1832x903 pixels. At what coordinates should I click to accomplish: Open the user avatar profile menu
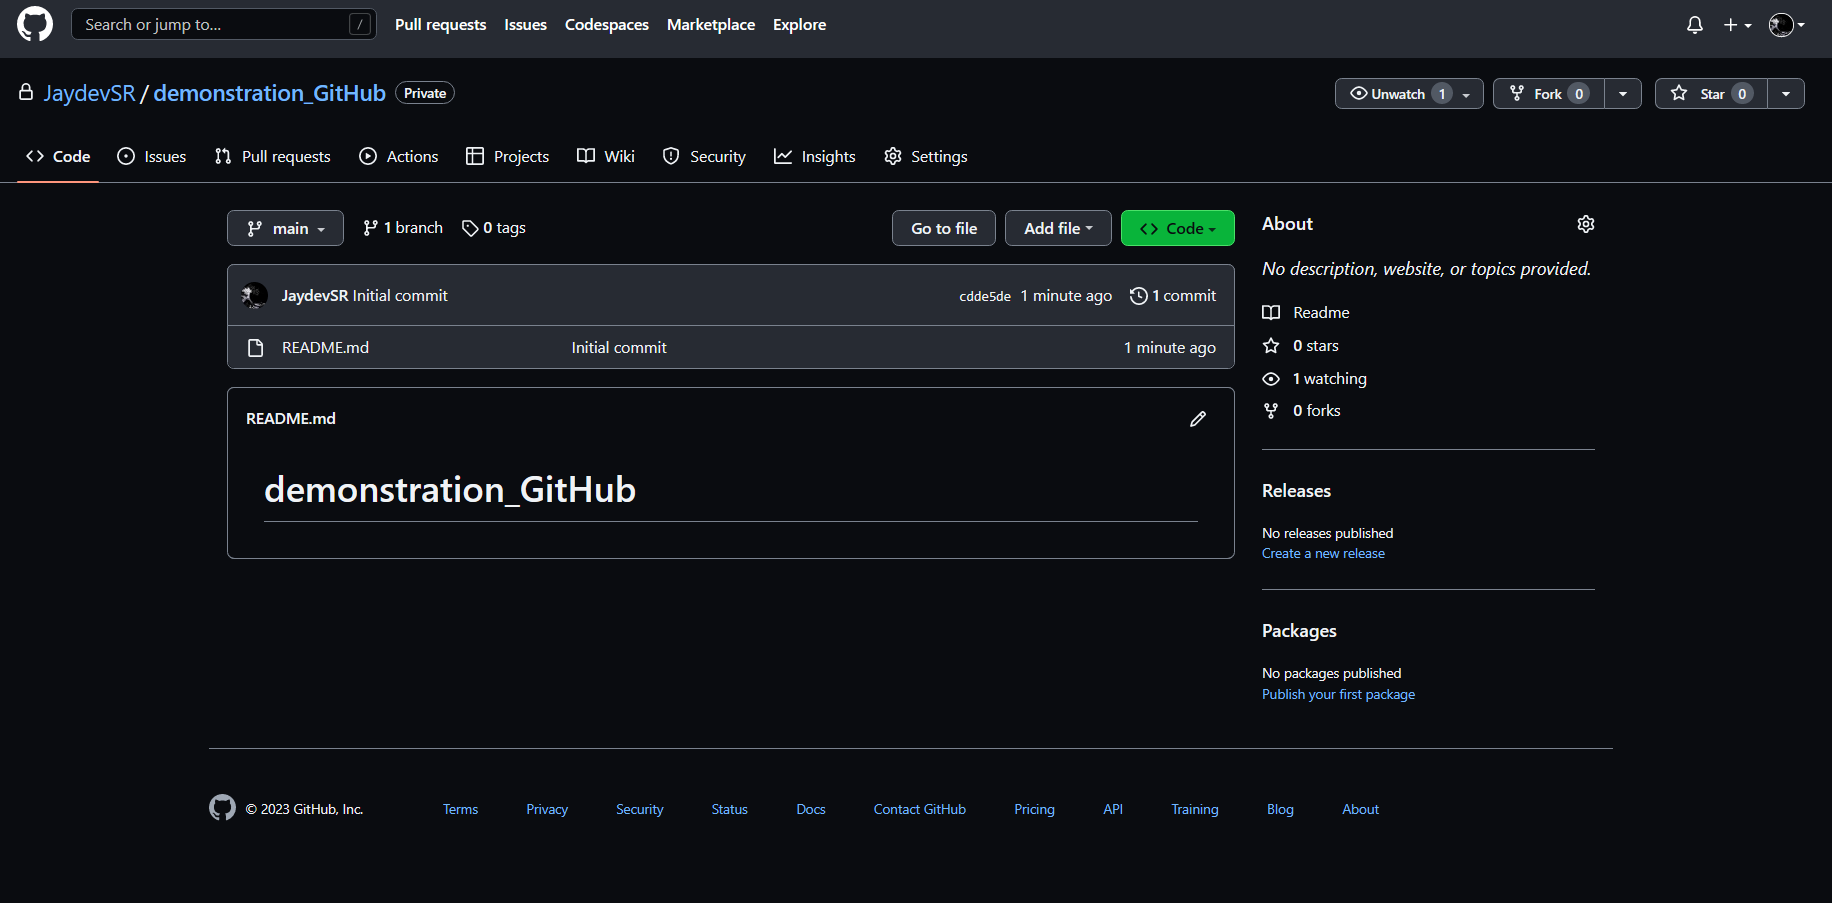click(1786, 25)
